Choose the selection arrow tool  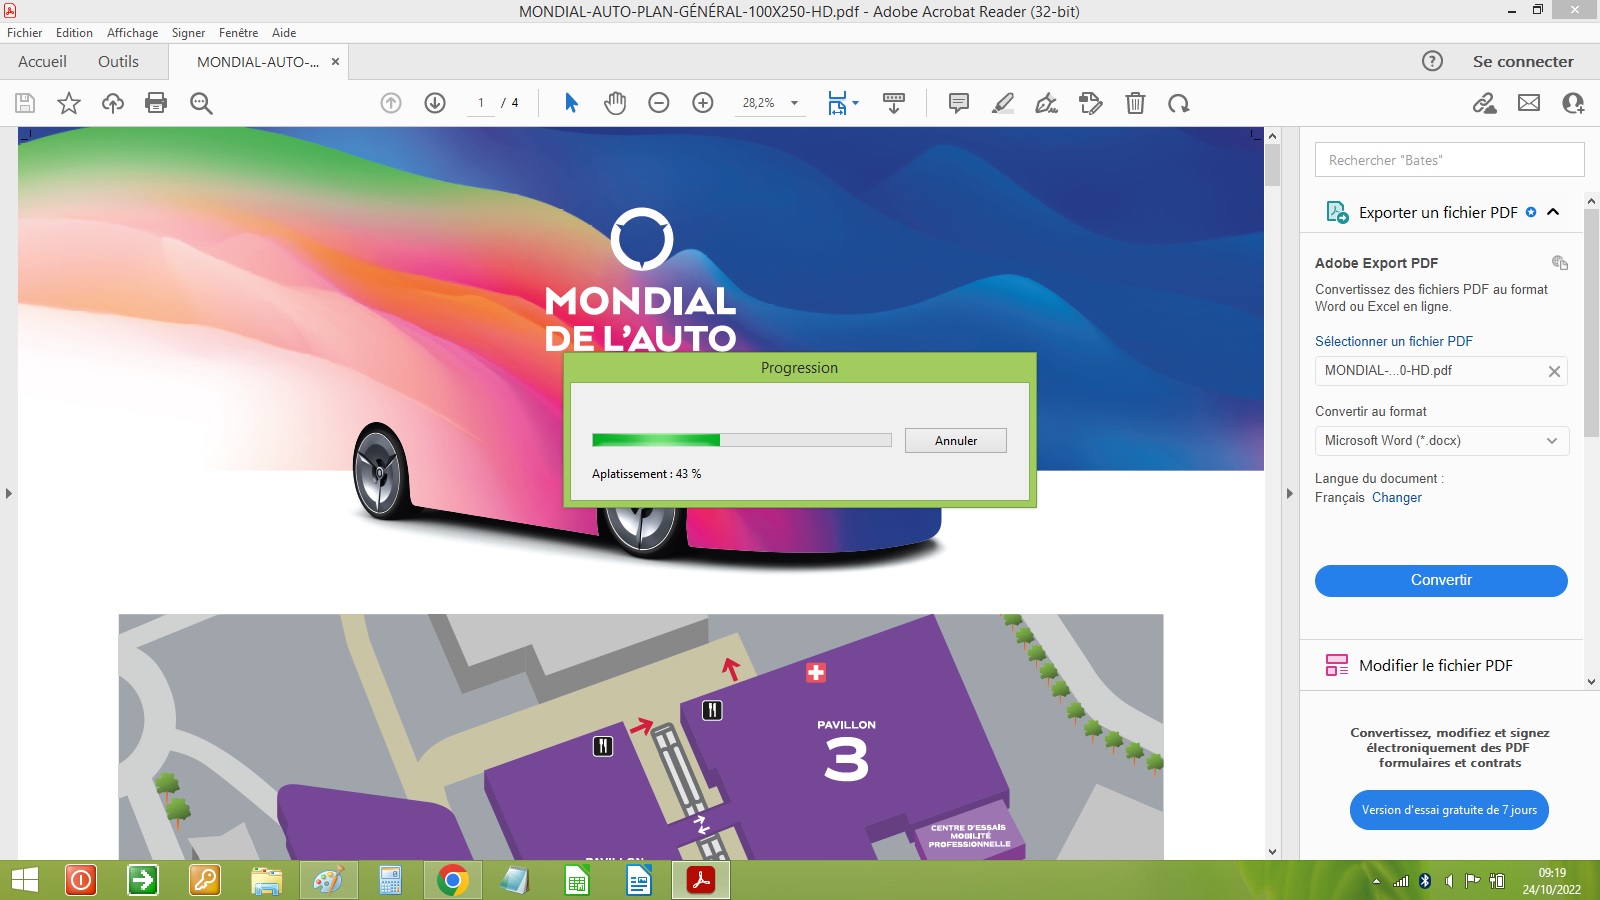pos(571,103)
